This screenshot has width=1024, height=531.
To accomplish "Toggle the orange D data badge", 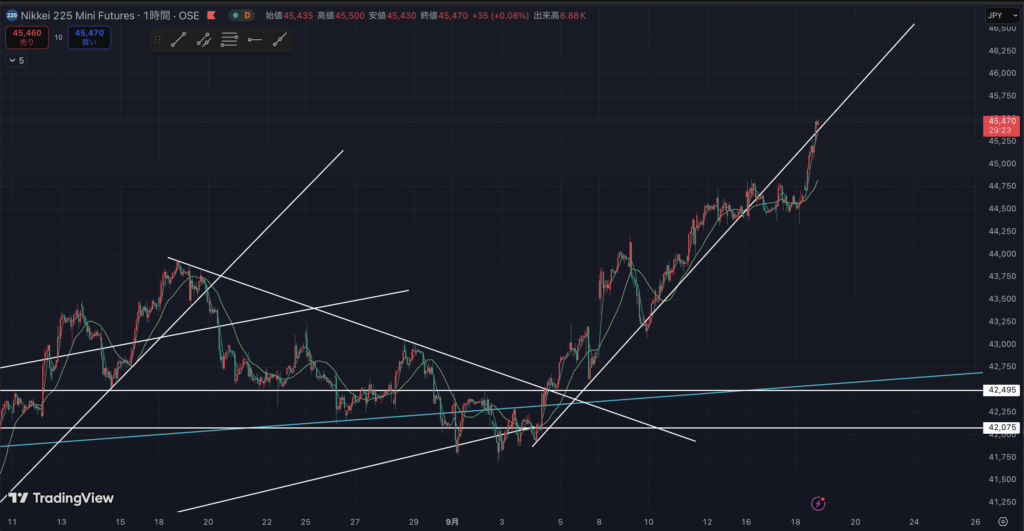I will pyautogui.click(x=248, y=16).
